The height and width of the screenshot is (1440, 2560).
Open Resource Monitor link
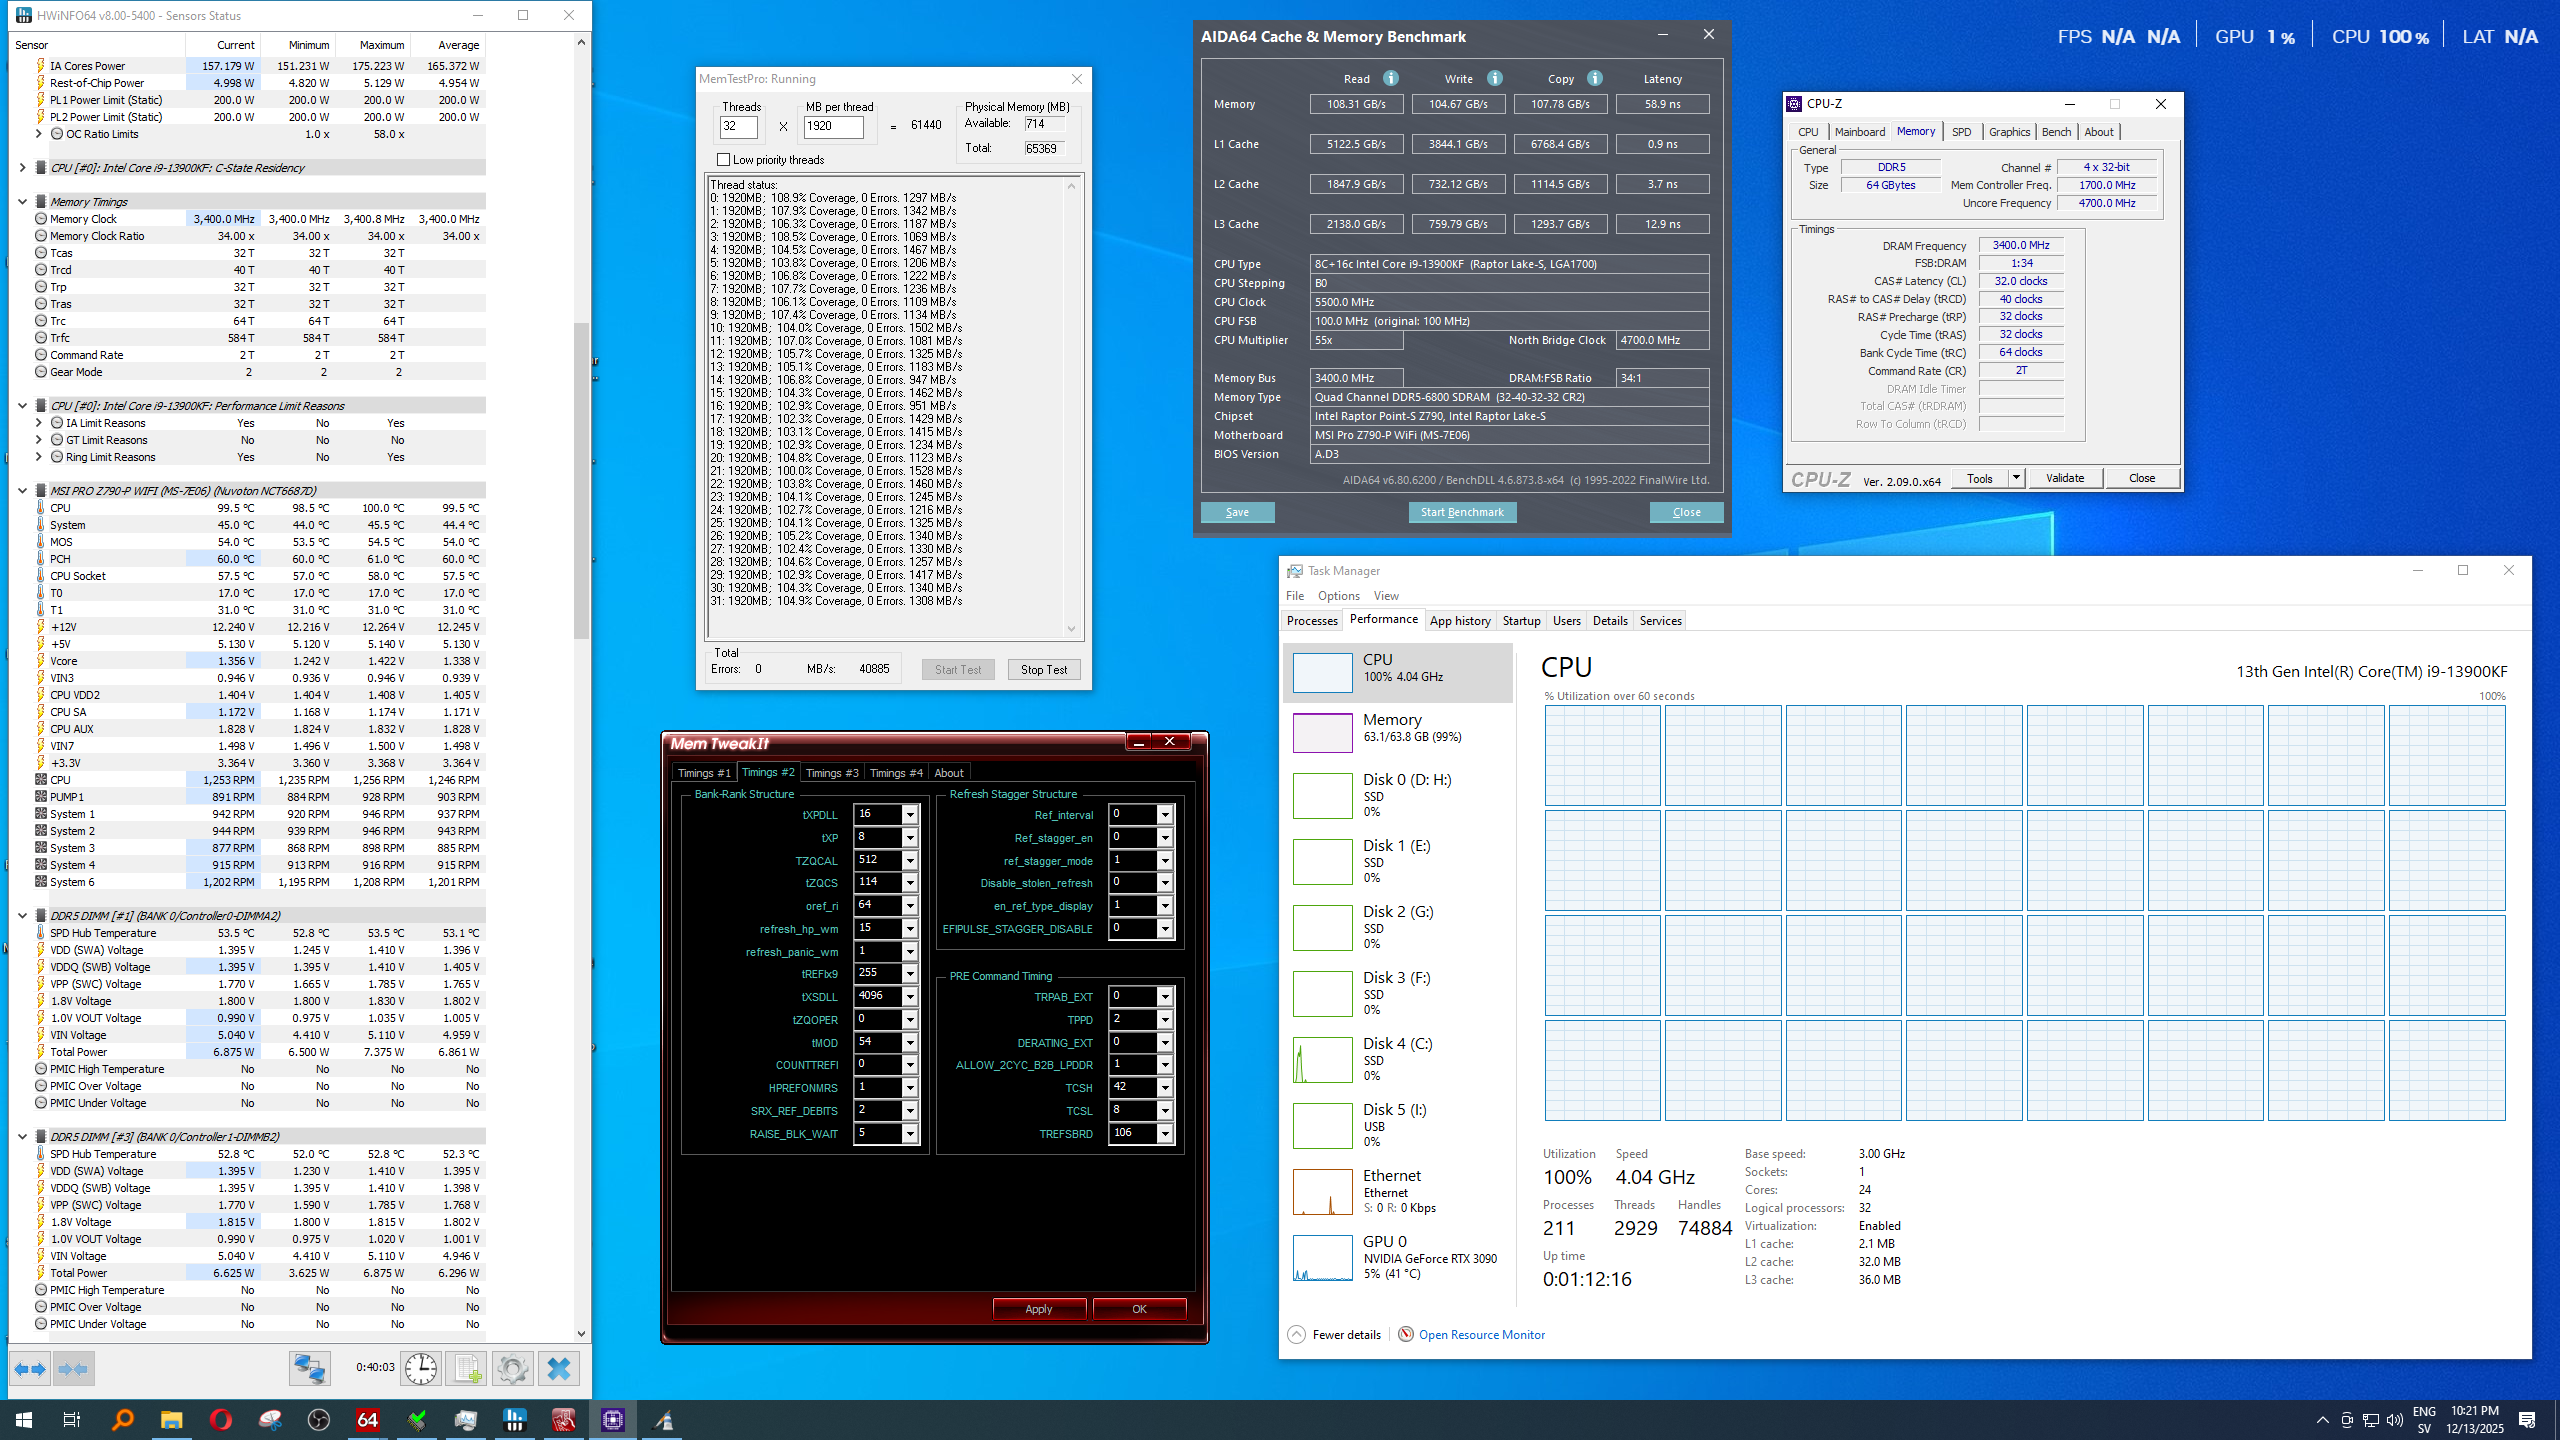click(x=1481, y=1335)
